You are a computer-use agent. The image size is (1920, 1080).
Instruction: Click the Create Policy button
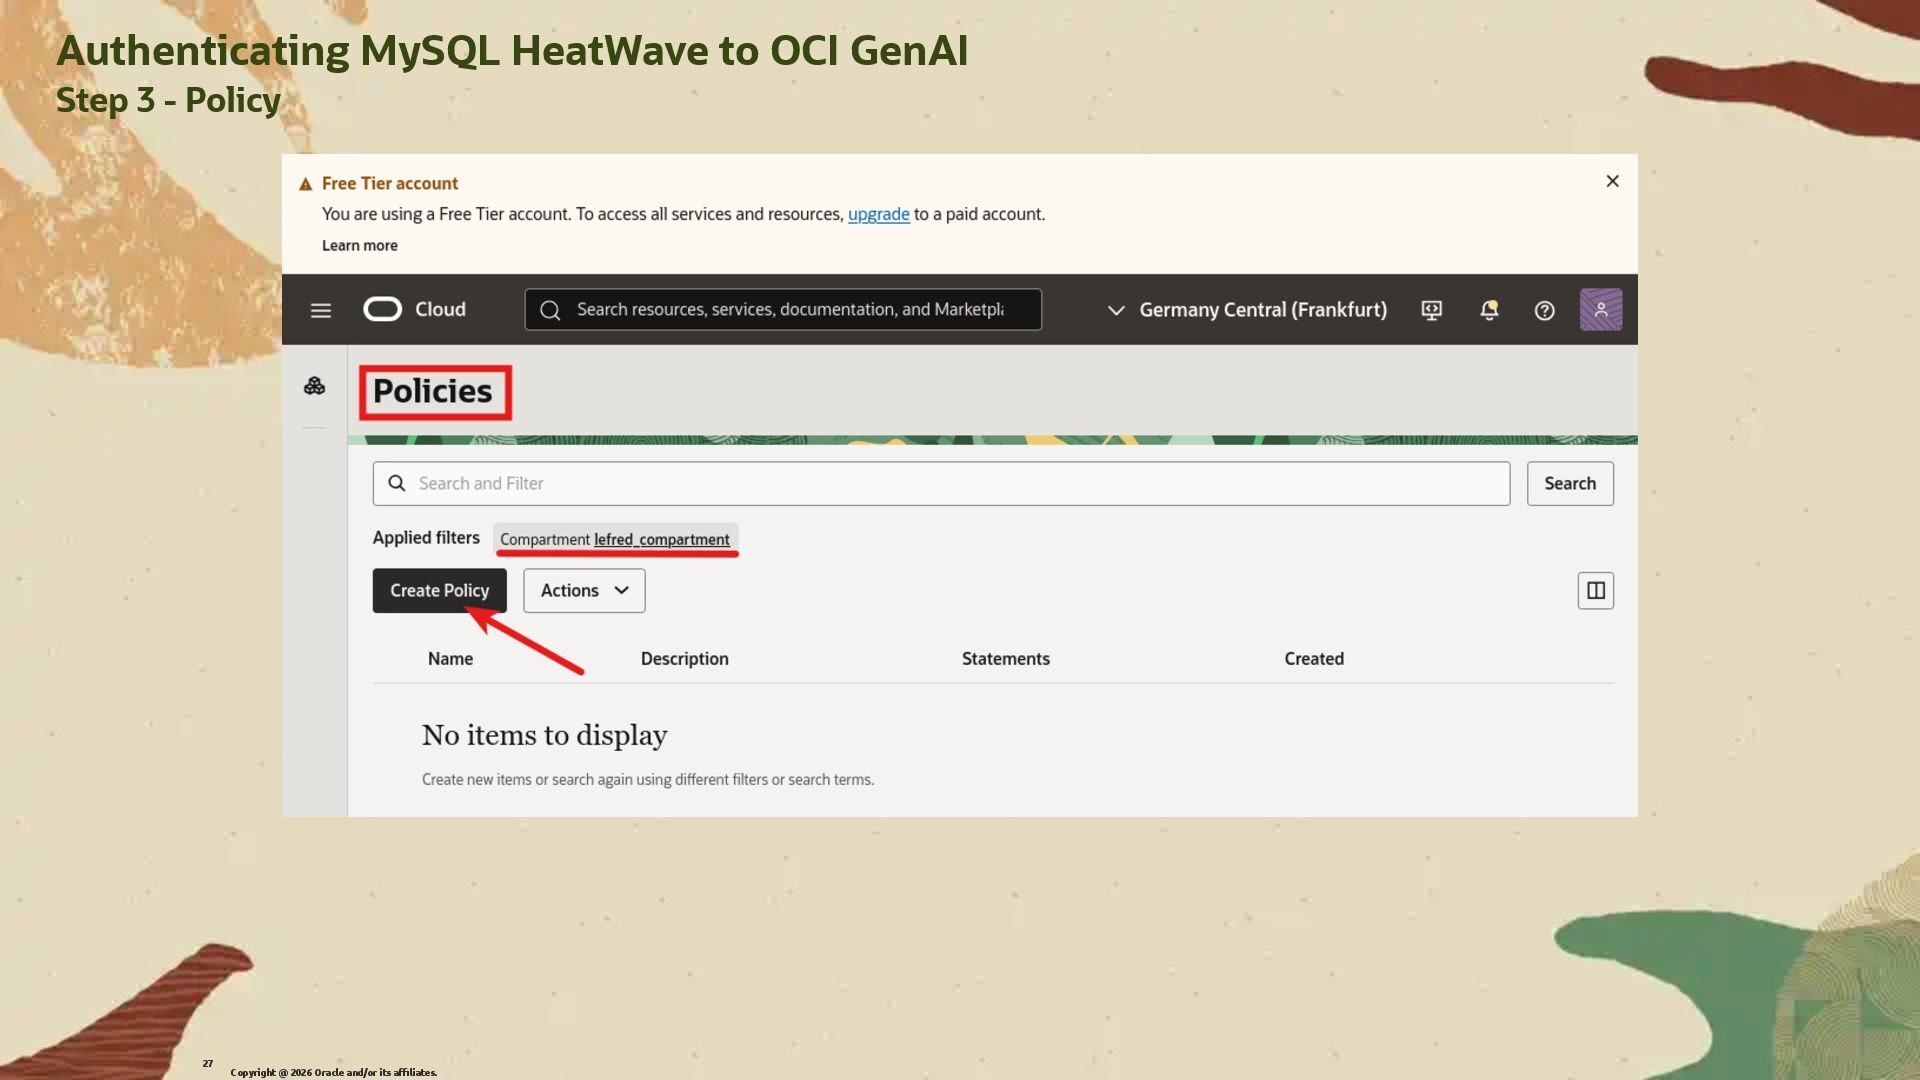pos(439,591)
